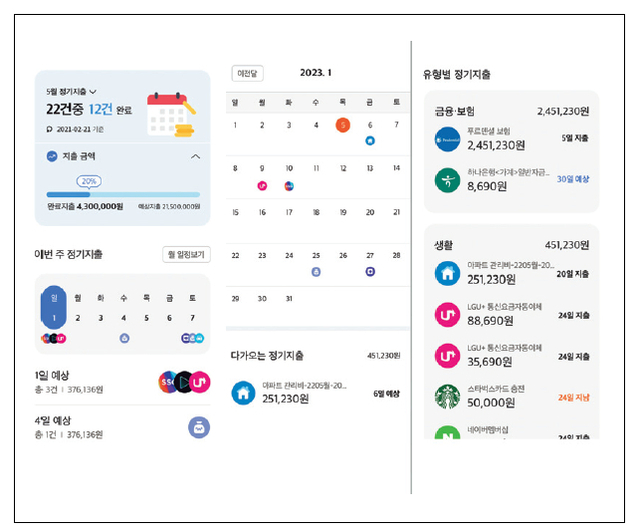Open the 생활 category header
This screenshot has width=640, height=532.
(512, 245)
